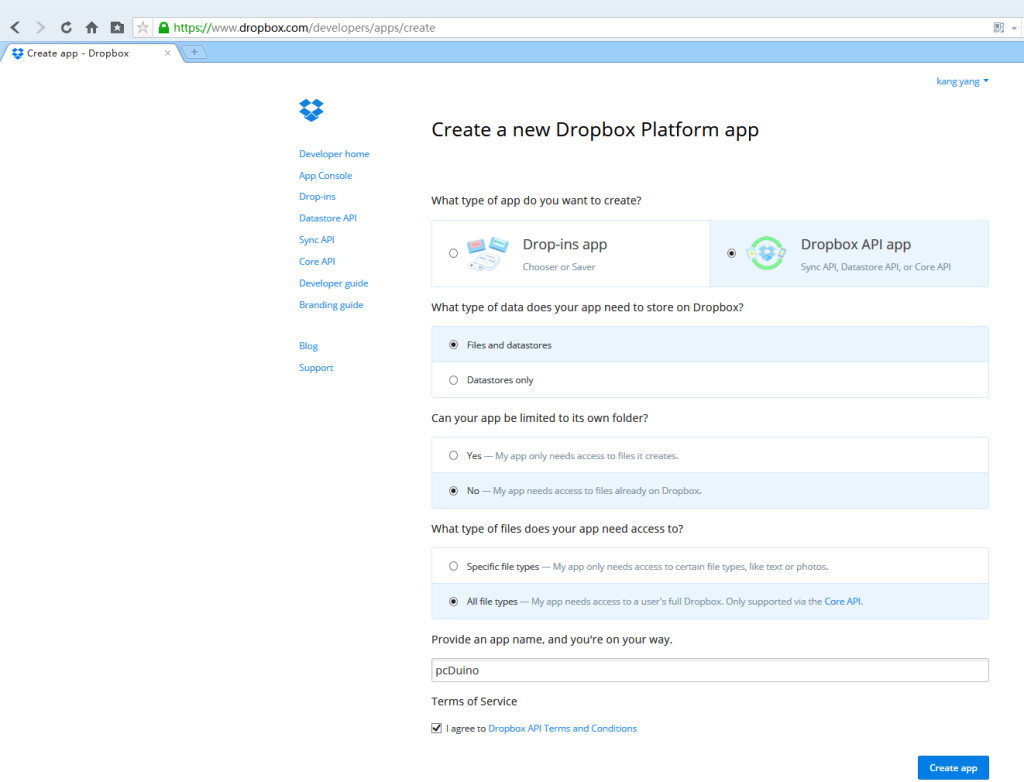Click the Dropbox API app circular icon

[x=767, y=253]
